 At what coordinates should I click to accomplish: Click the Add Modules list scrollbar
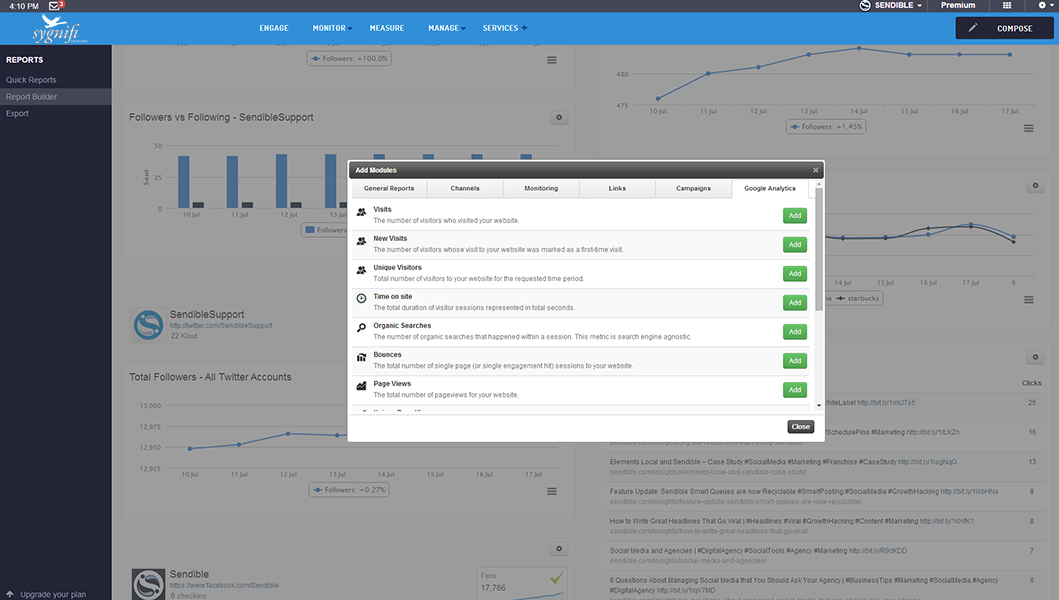tap(819, 260)
